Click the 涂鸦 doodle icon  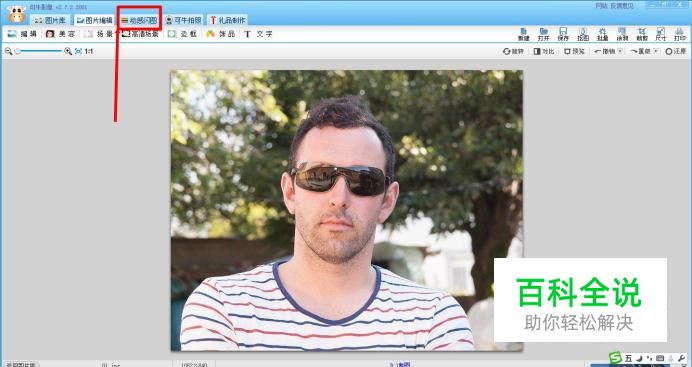pyautogui.click(x=622, y=34)
